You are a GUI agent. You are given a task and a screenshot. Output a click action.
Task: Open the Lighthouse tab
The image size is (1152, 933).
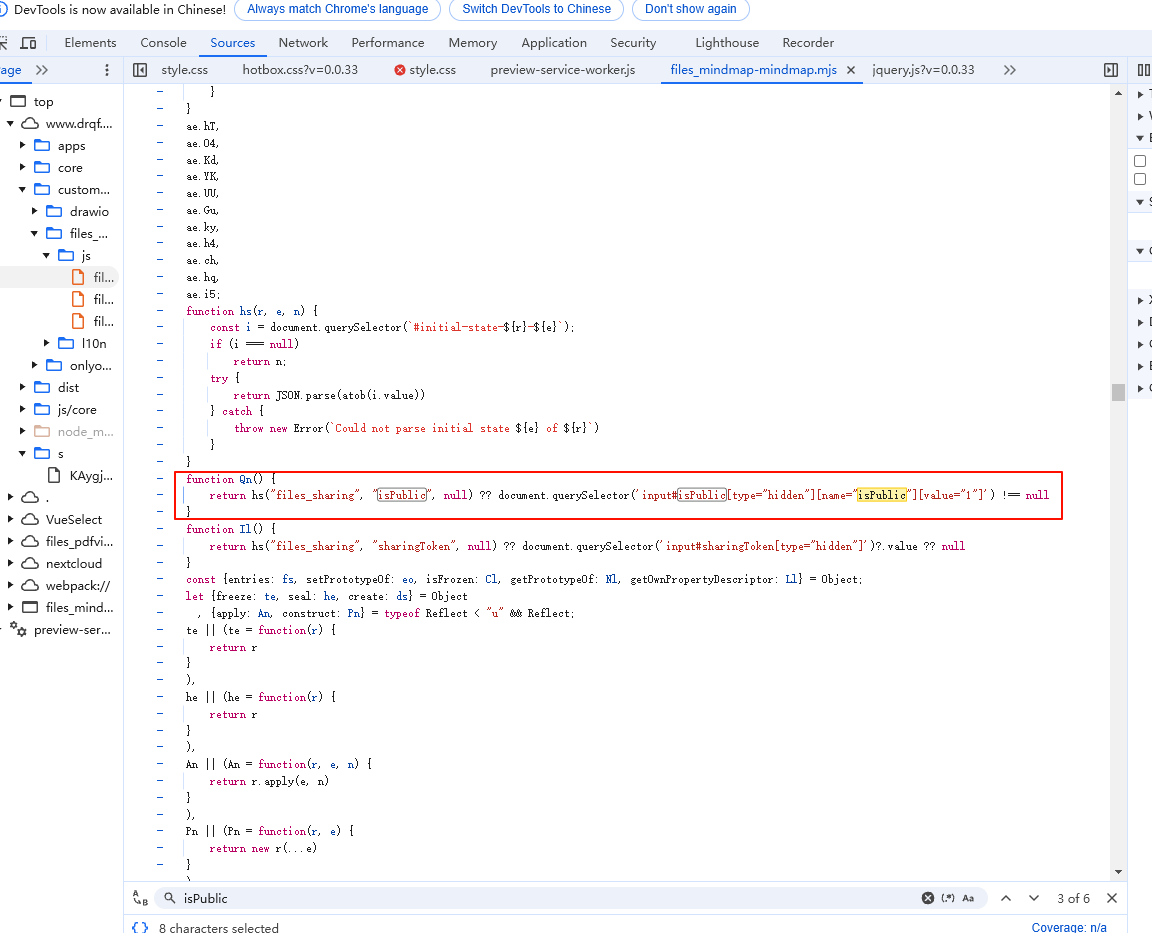tap(727, 43)
